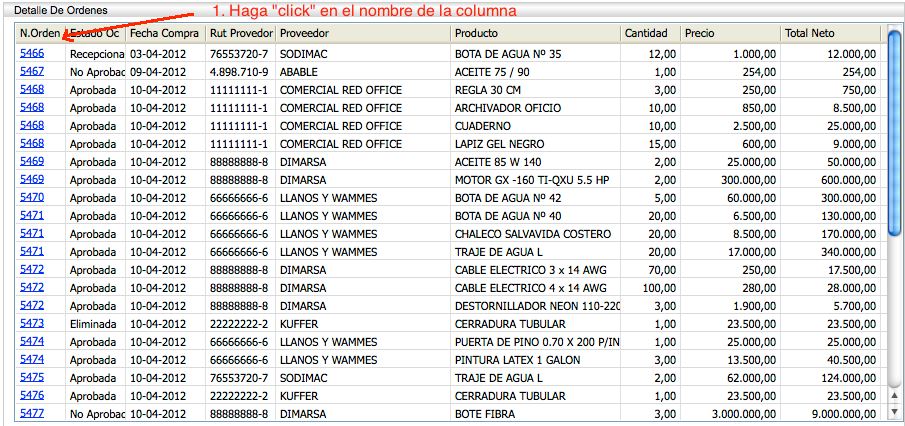The image size is (905, 426).
Task: Open order 5474 link in PUERTA DE PINO row
Action: click(x=32, y=341)
